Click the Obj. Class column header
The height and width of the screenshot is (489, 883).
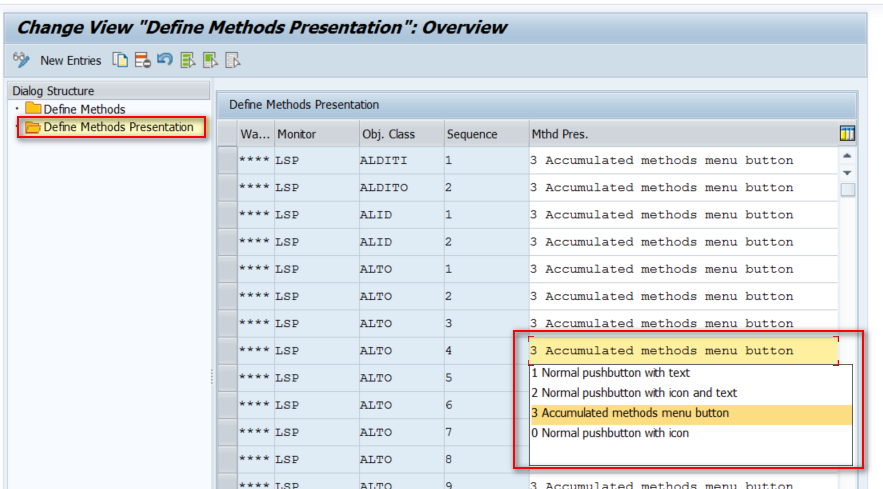click(x=402, y=134)
